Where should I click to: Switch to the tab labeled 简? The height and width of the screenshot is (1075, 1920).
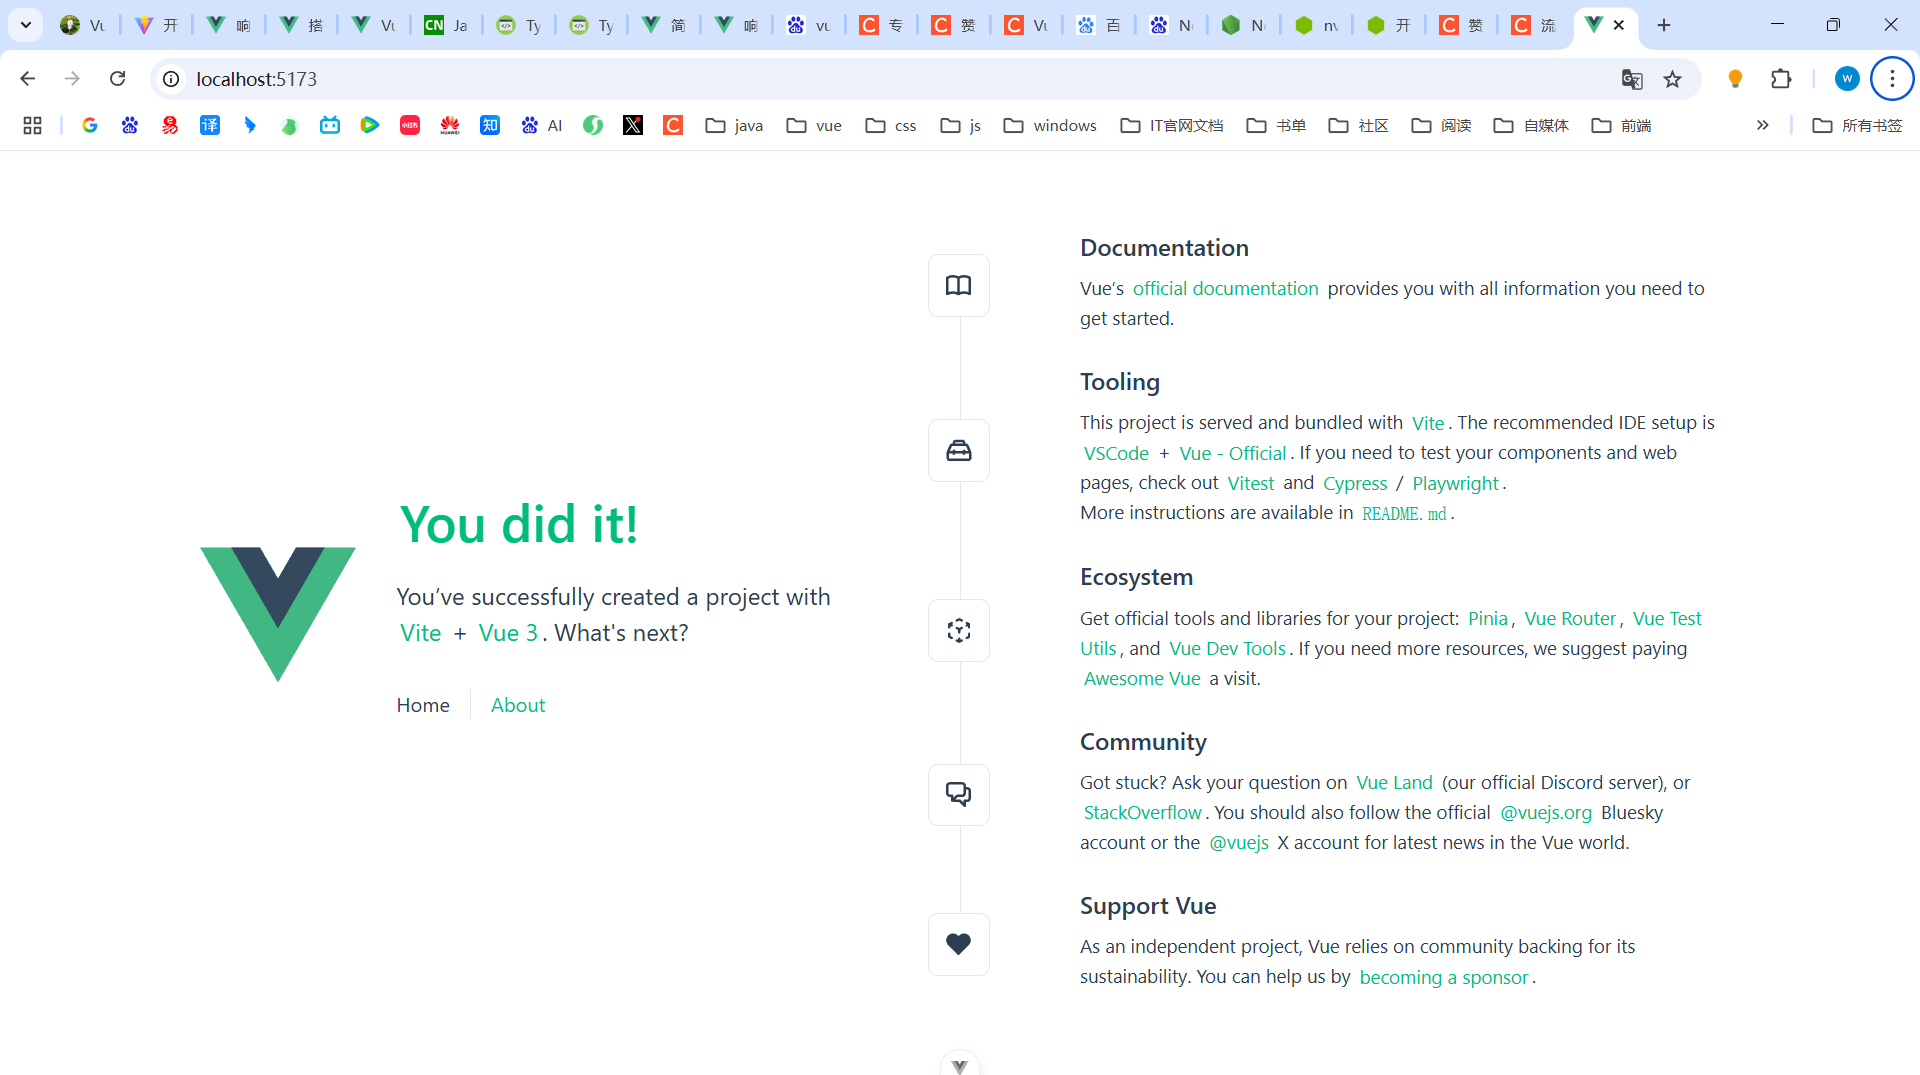click(664, 25)
